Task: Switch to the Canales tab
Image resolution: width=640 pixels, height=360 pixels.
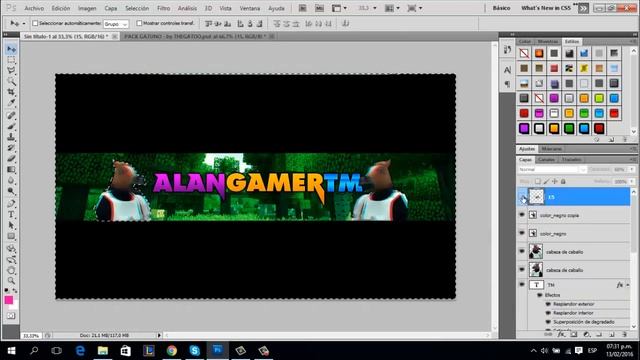Action: pos(546,160)
